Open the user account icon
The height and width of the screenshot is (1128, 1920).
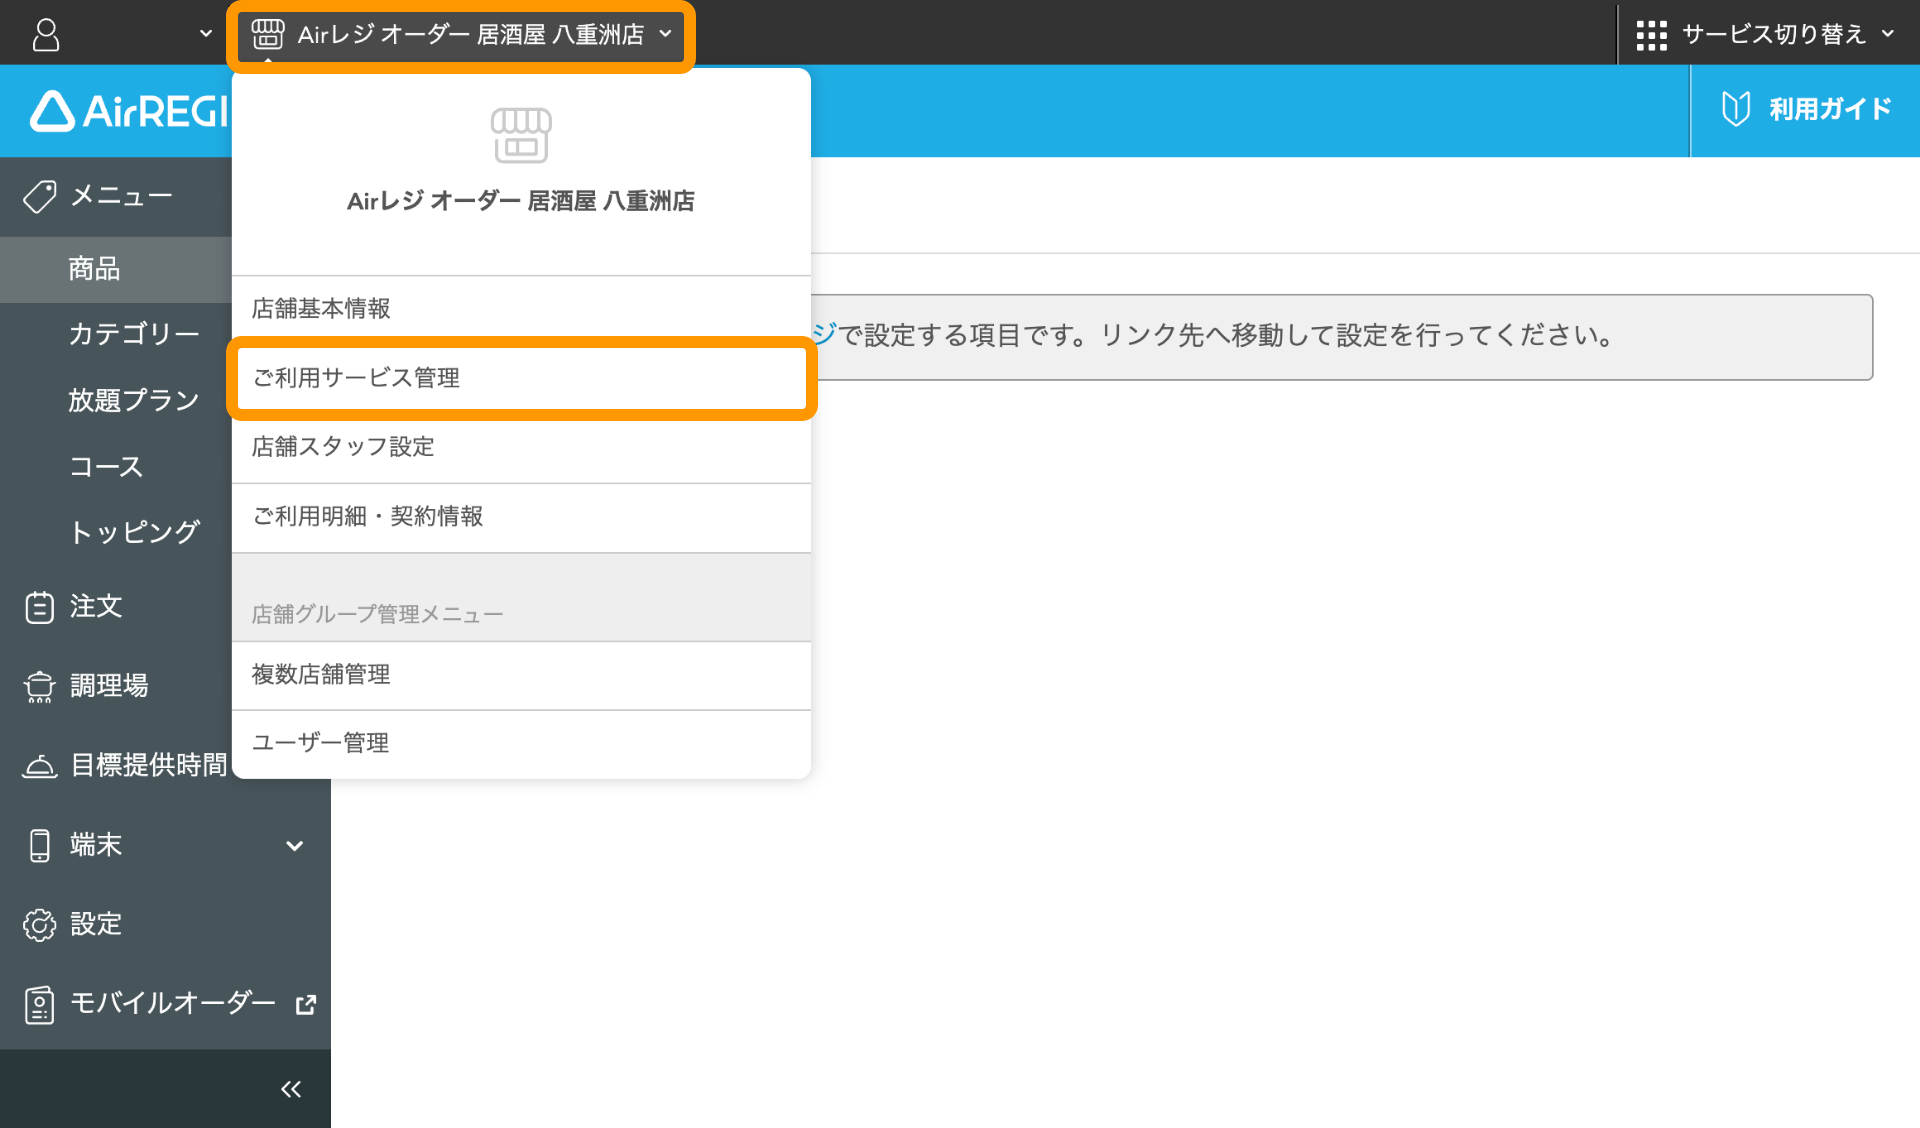pos(46,34)
